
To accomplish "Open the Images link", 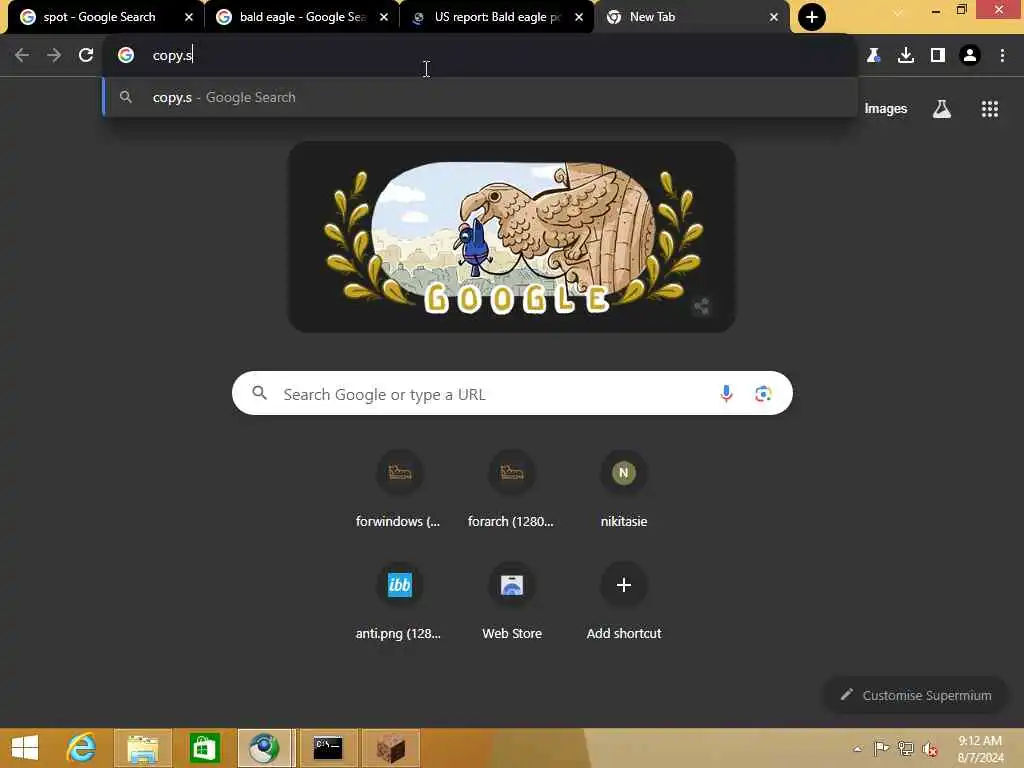I will [x=886, y=108].
